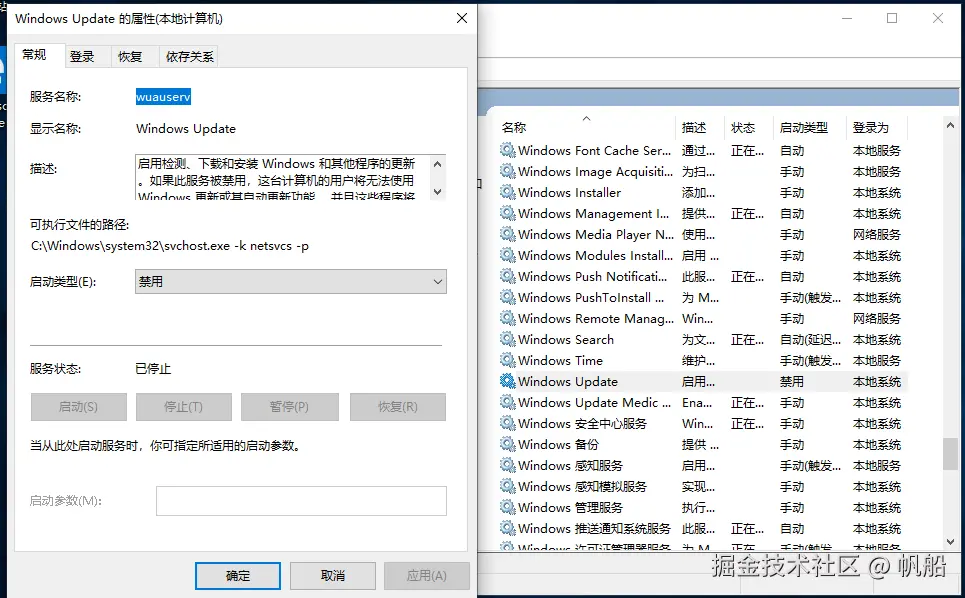This screenshot has height=598, width=965.
Task: Select the Windows 备份 service name
Action: pyautogui.click(x=558, y=444)
